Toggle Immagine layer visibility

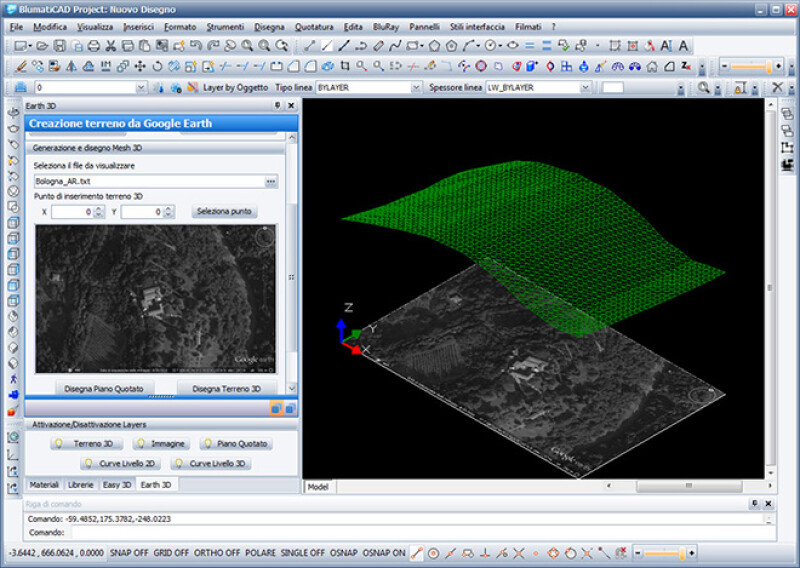161,443
